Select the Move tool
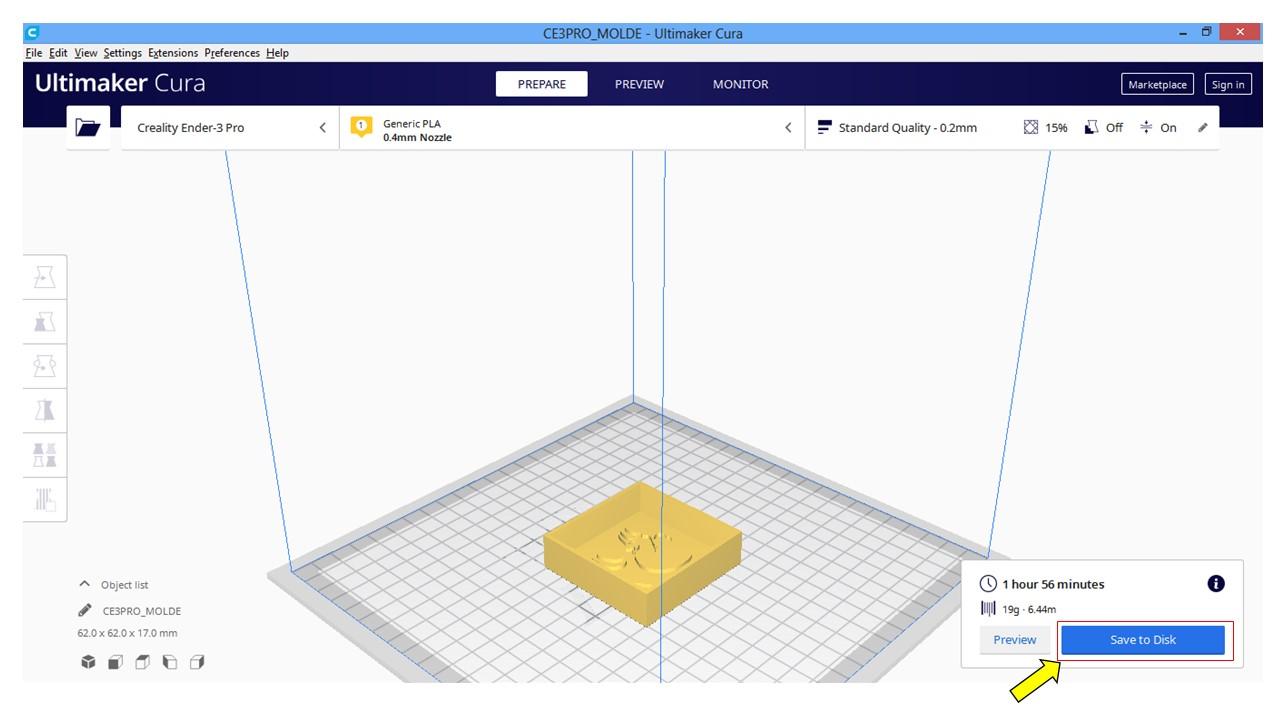The width and height of the screenshot is (1280, 720). (45, 277)
